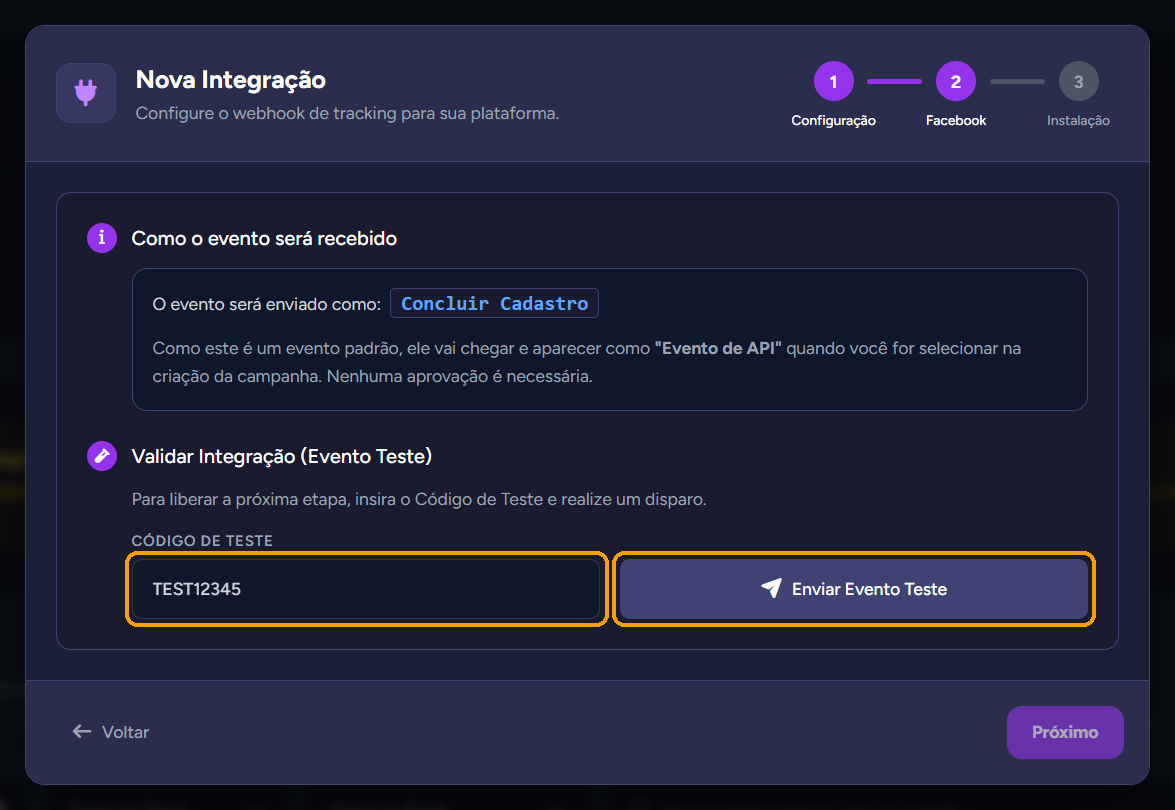This screenshot has width=1175, height=810.
Task: Click the Concluir Cadastro event tag
Action: pyautogui.click(x=495, y=303)
